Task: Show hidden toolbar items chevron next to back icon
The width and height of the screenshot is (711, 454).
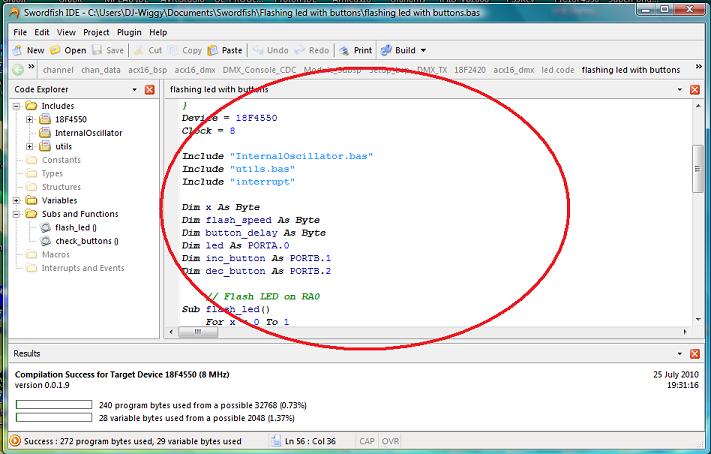Action: (x=31, y=67)
